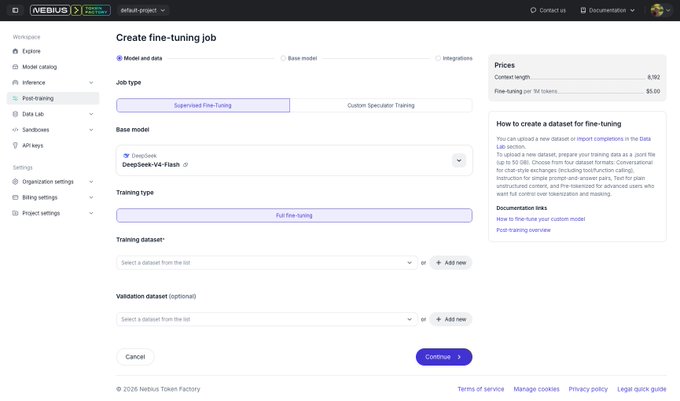Expand Organization settings chevron
680x401 pixels.
(91, 182)
